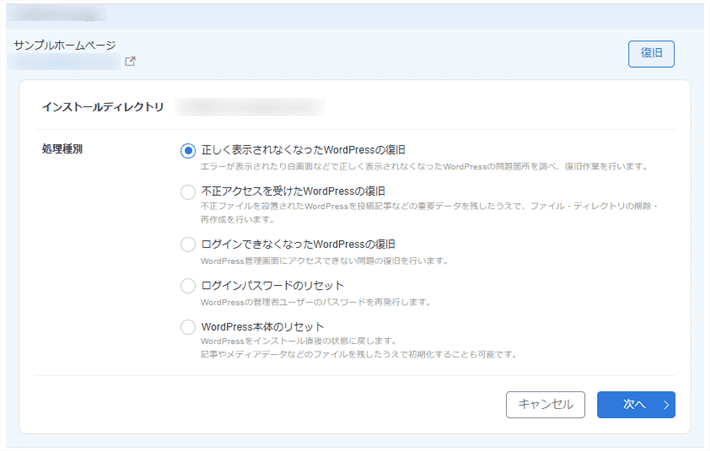Click the 復旧 button at top right
The width and height of the screenshot is (710, 451).
point(651,53)
